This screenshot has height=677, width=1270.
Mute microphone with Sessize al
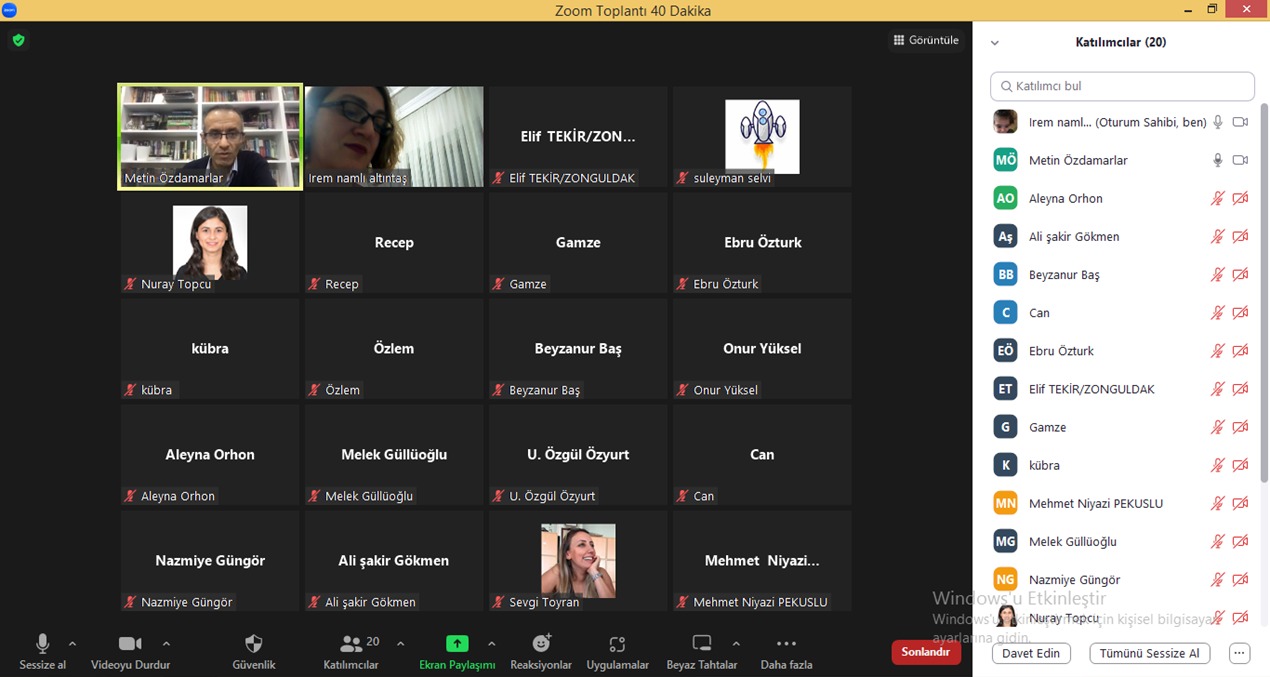(x=42, y=644)
